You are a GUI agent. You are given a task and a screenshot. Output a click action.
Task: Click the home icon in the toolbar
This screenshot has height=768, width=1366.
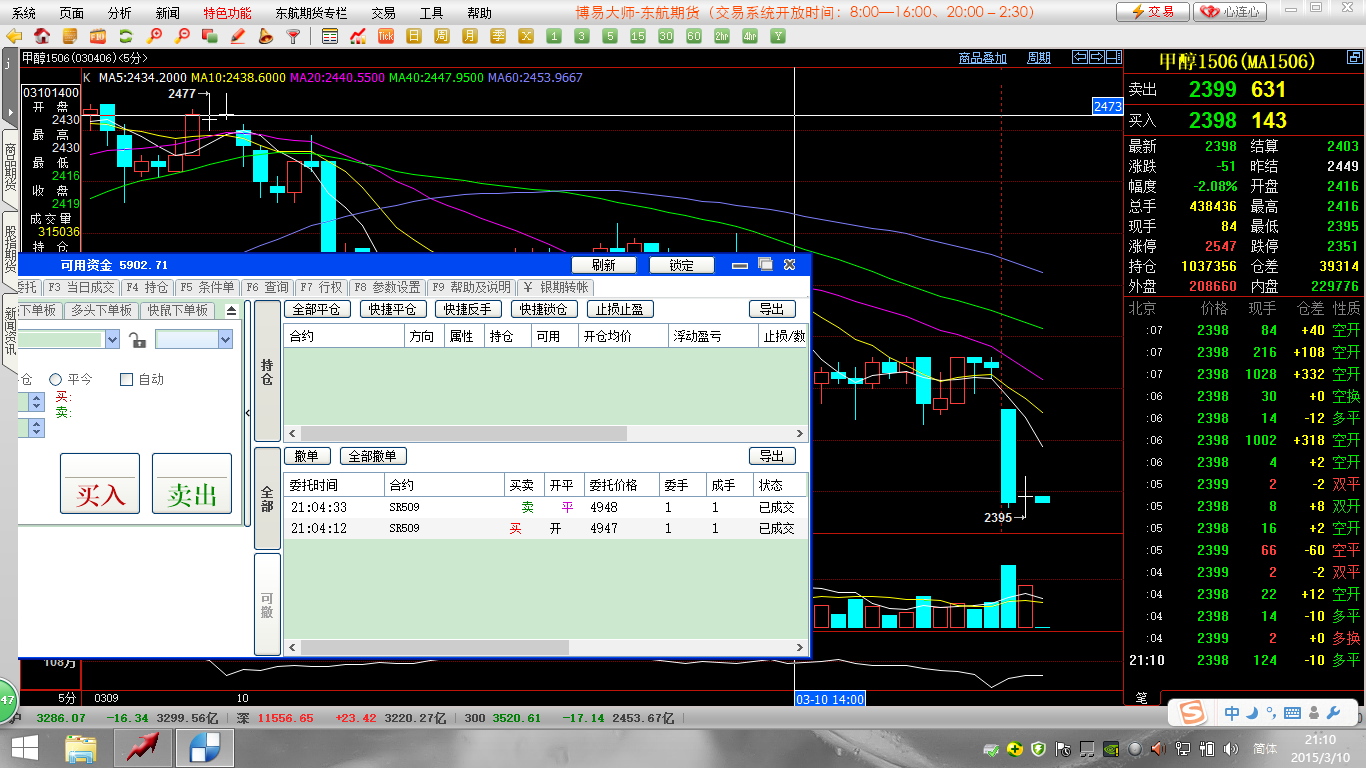click(42, 36)
